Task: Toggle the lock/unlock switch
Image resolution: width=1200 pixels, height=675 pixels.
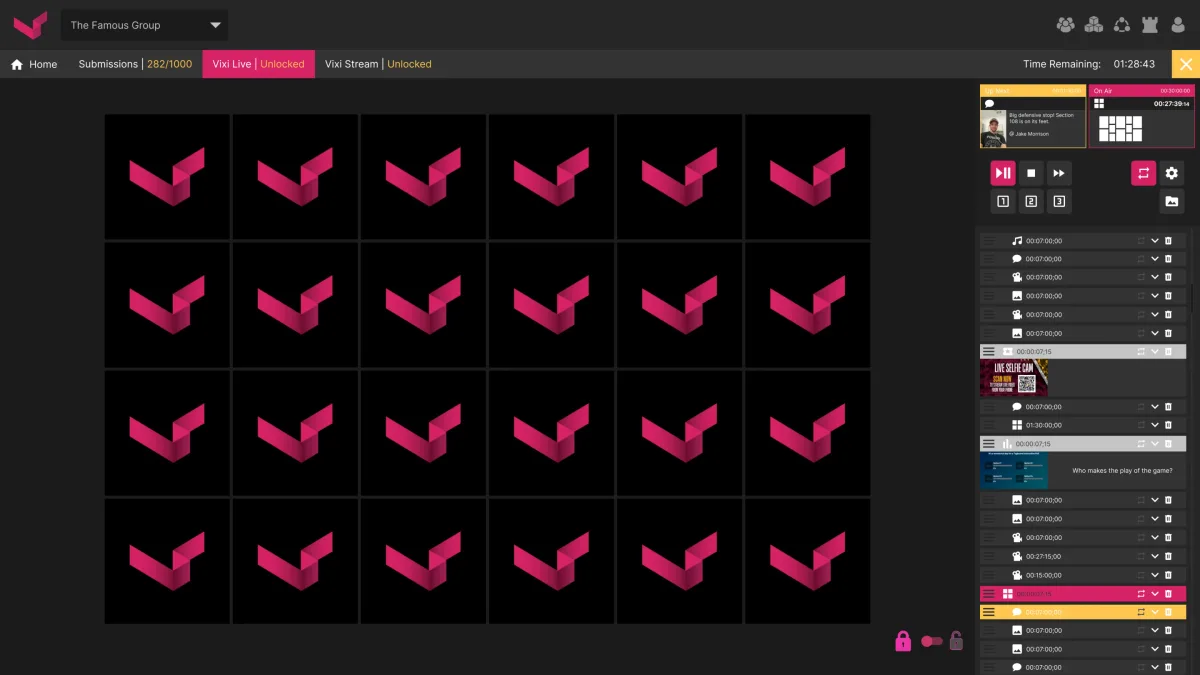Action: (x=931, y=642)
